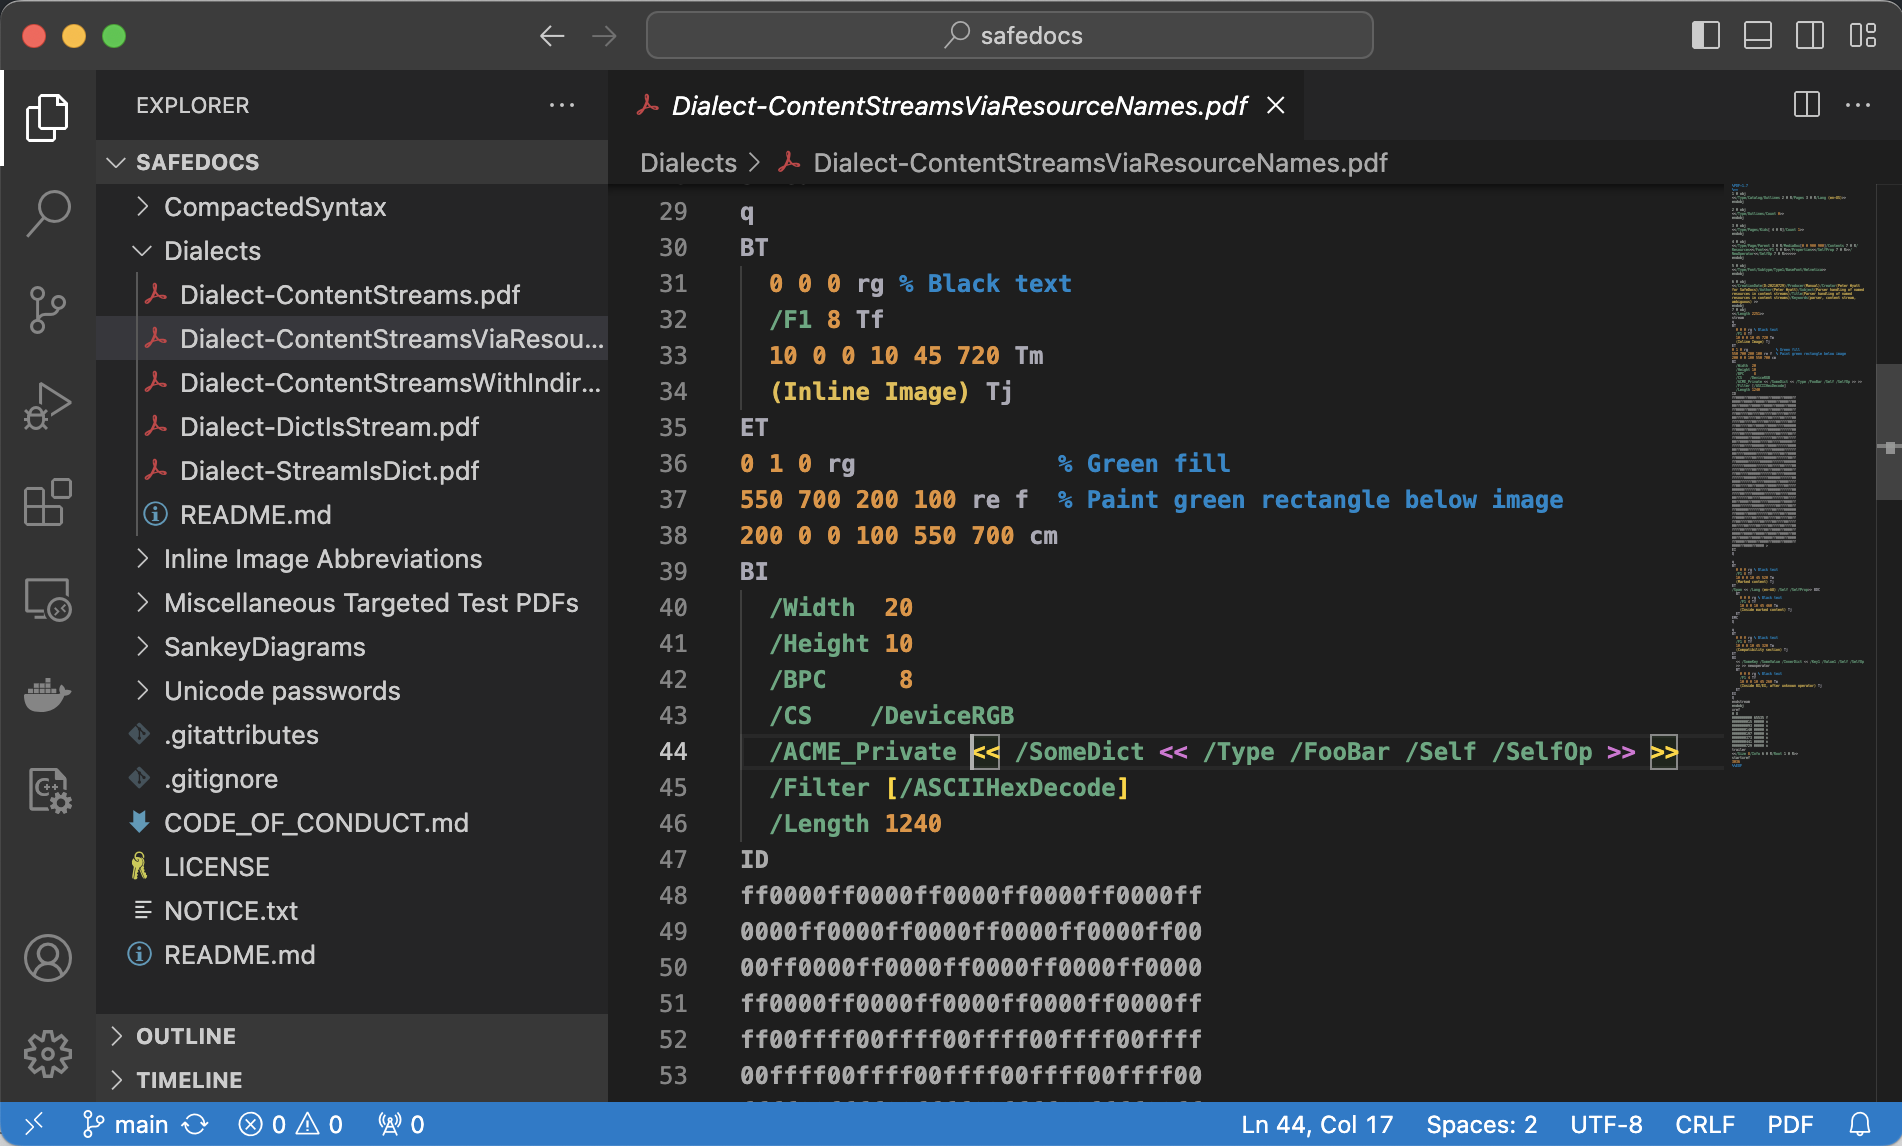Expand the Unicode passwords folder

coord(352,691)
